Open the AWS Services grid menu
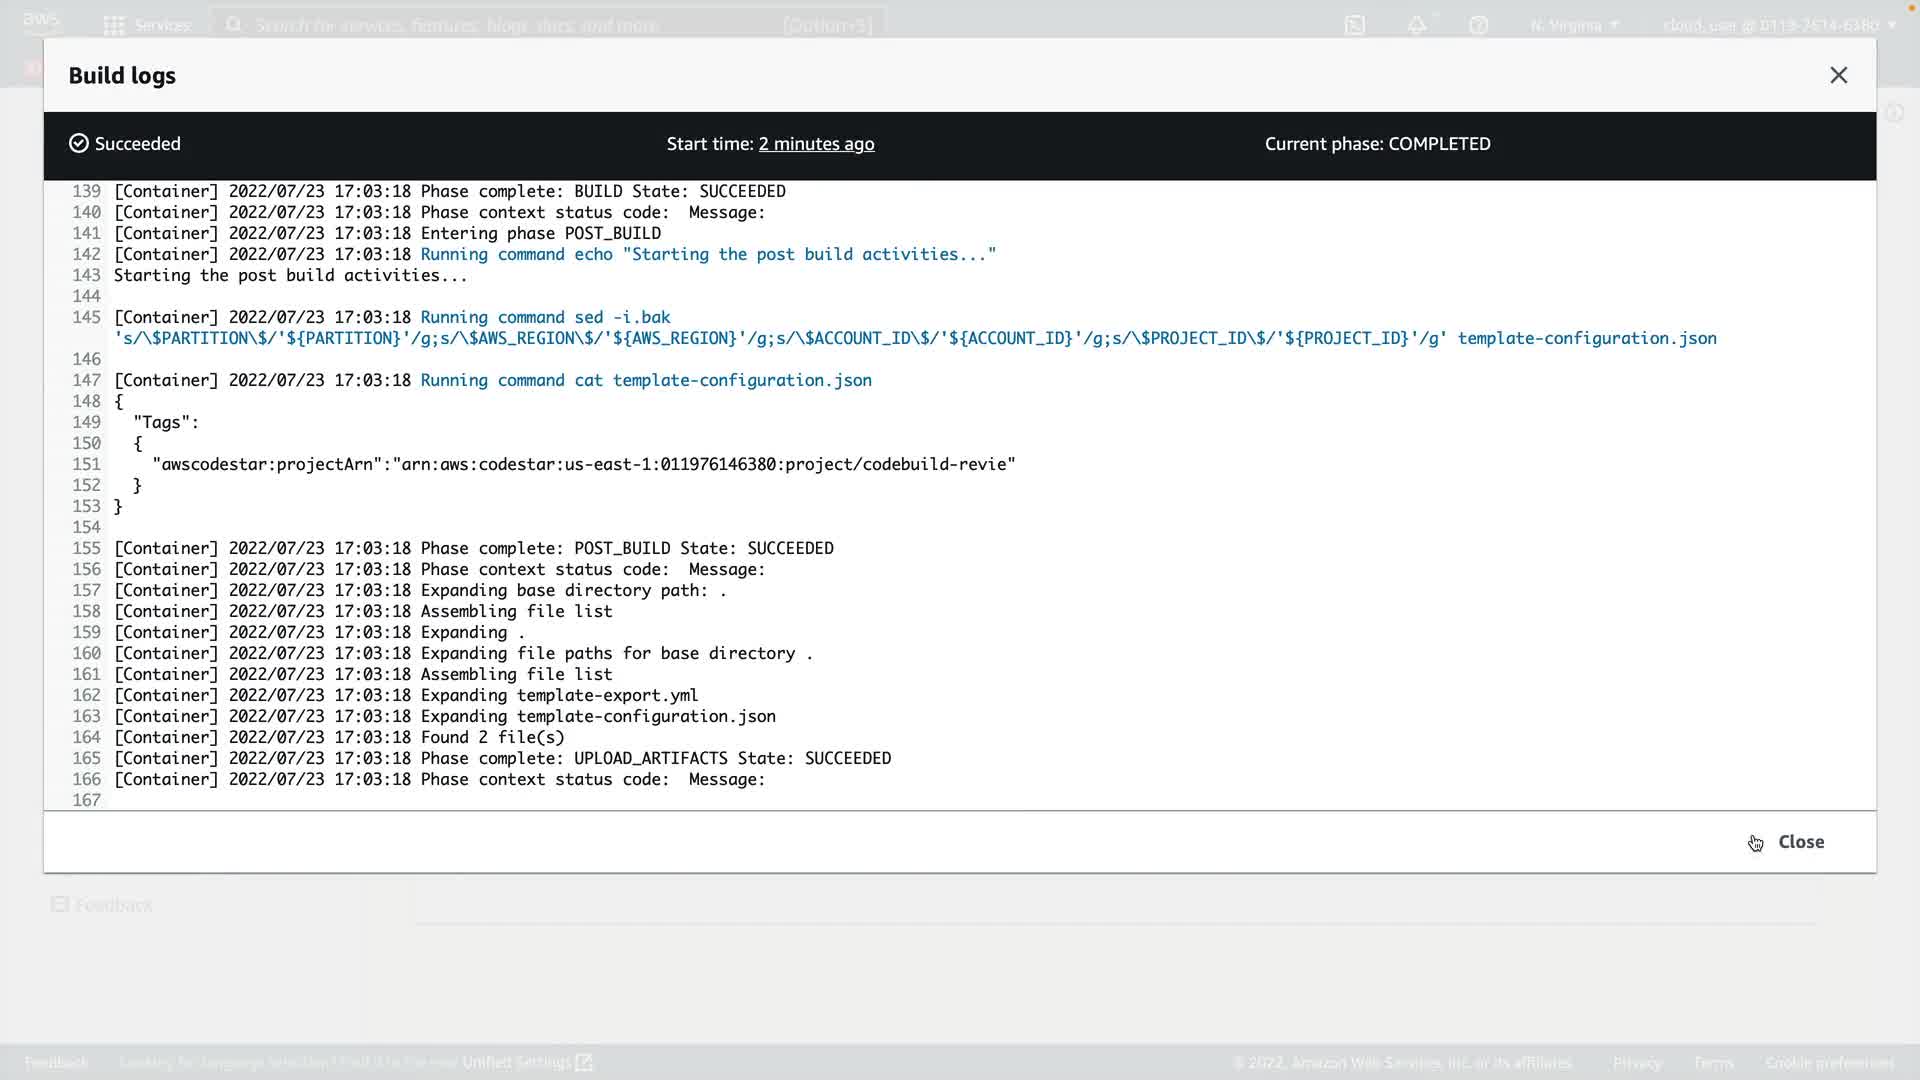The height and width of the screenshot is (1080, 1920). (x=114, y=25)
